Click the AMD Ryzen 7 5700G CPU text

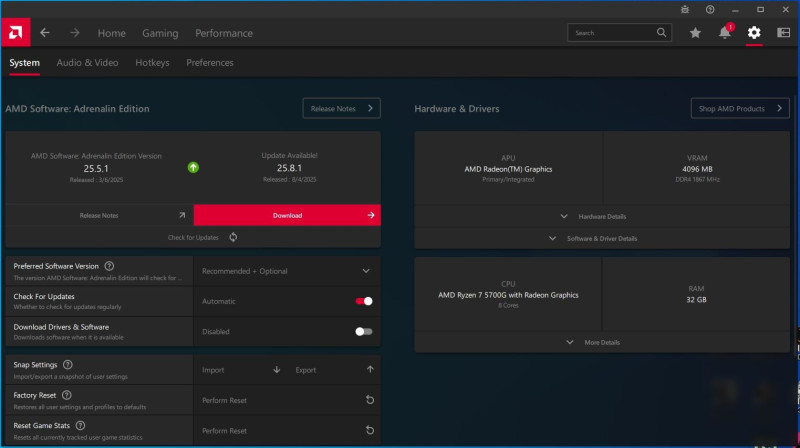[508, 295]
